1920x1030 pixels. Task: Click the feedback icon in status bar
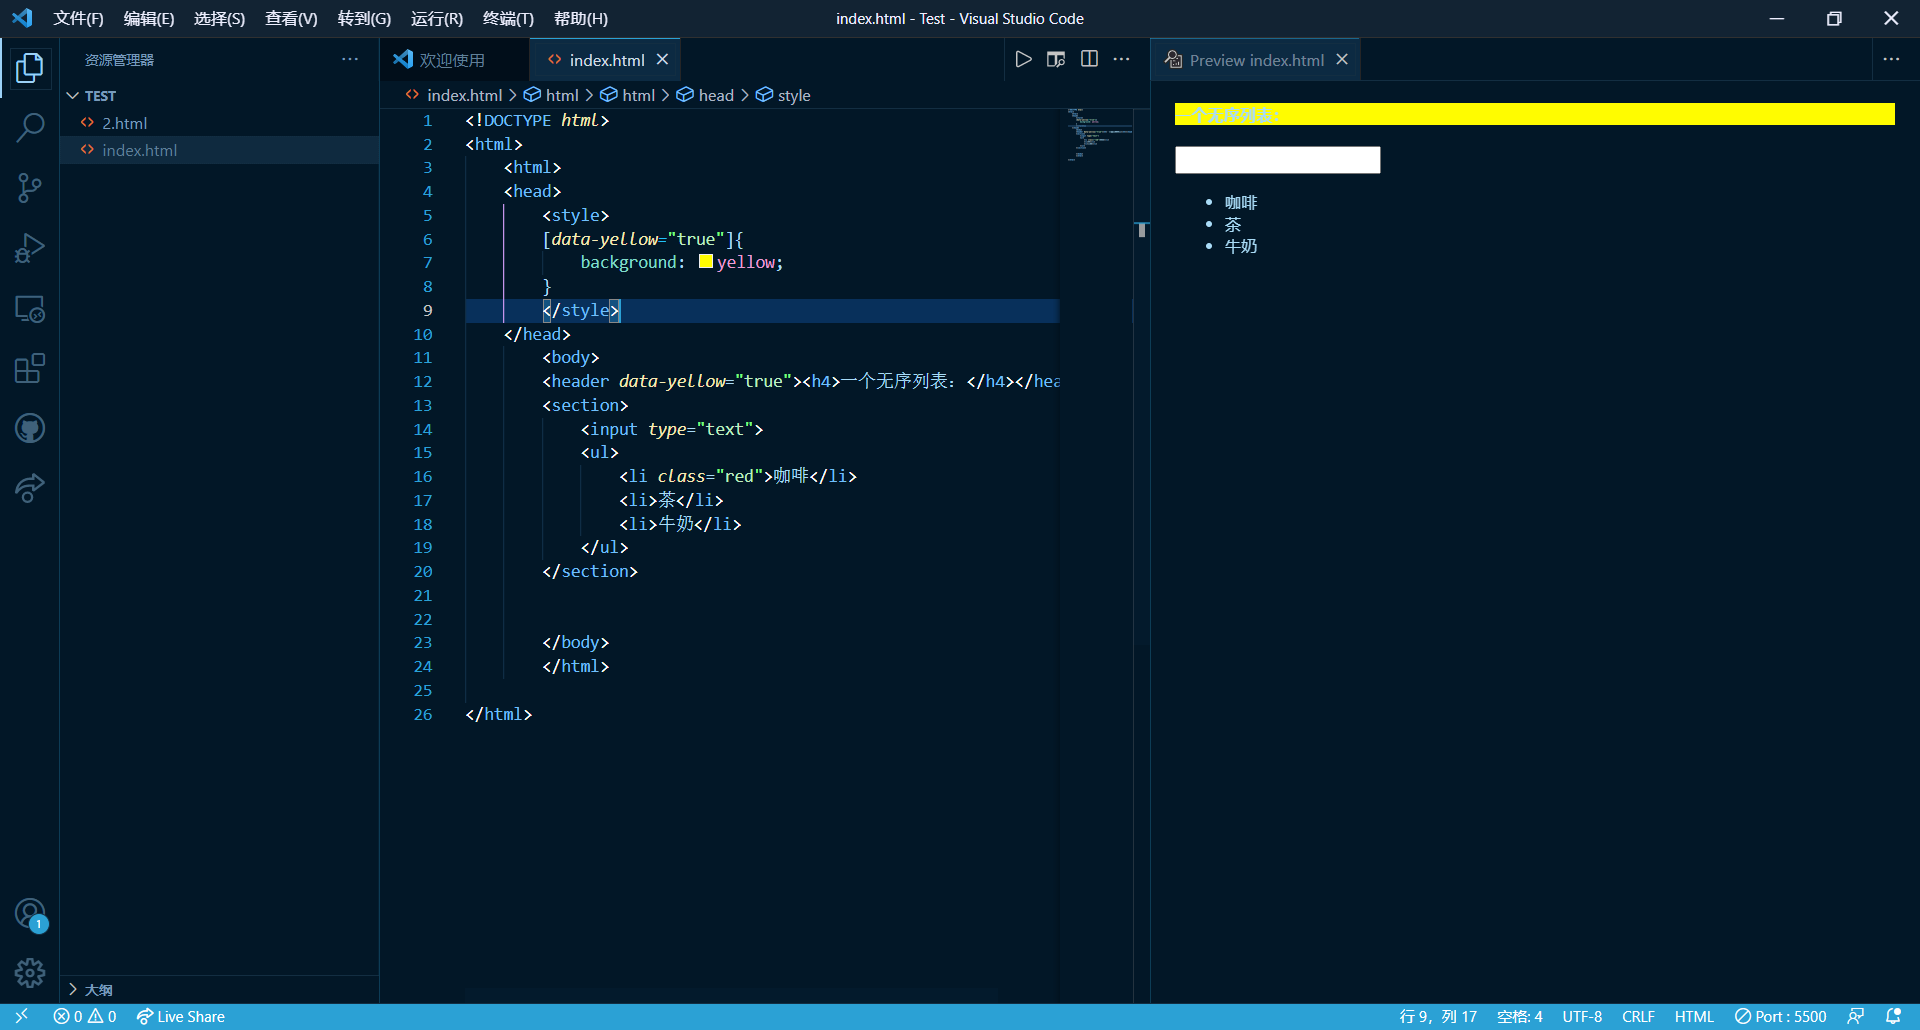(1856, 1017)
